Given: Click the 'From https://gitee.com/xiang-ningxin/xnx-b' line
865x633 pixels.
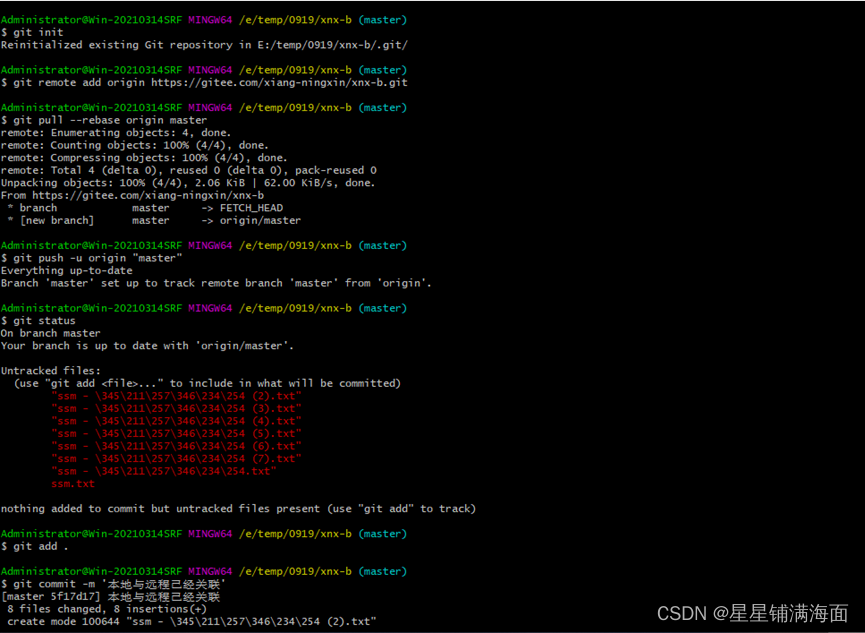Looking at the screenshot, I should coord(132,195).
